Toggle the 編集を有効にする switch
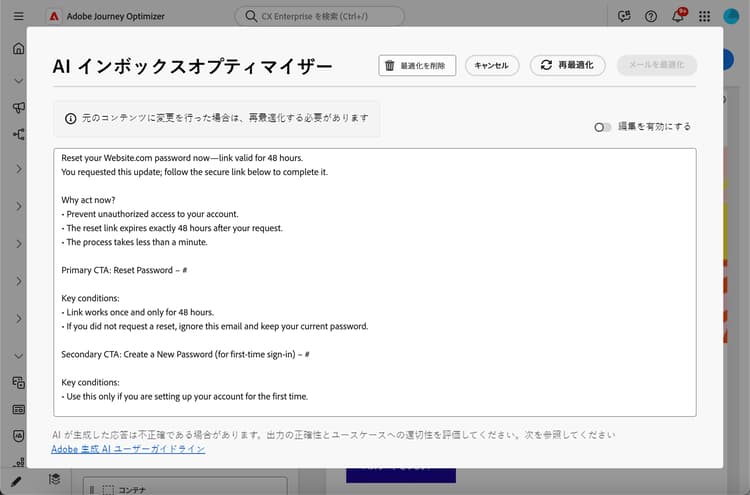The image size is (750, 495). pos(602,127)
